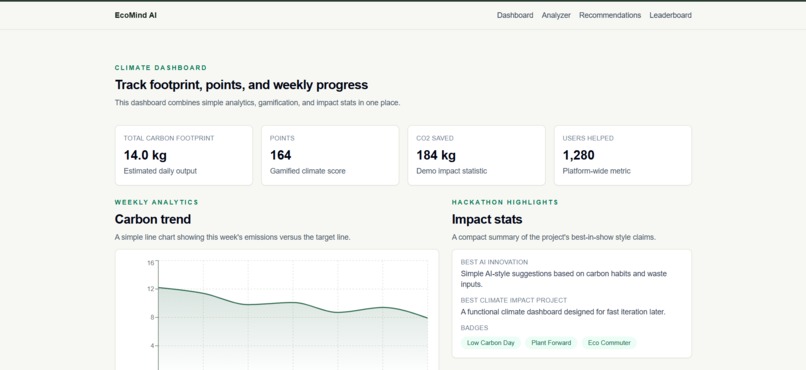Navigate to the Leaderboard page
This screenshot has width=806, height=370.
point(670,15)
